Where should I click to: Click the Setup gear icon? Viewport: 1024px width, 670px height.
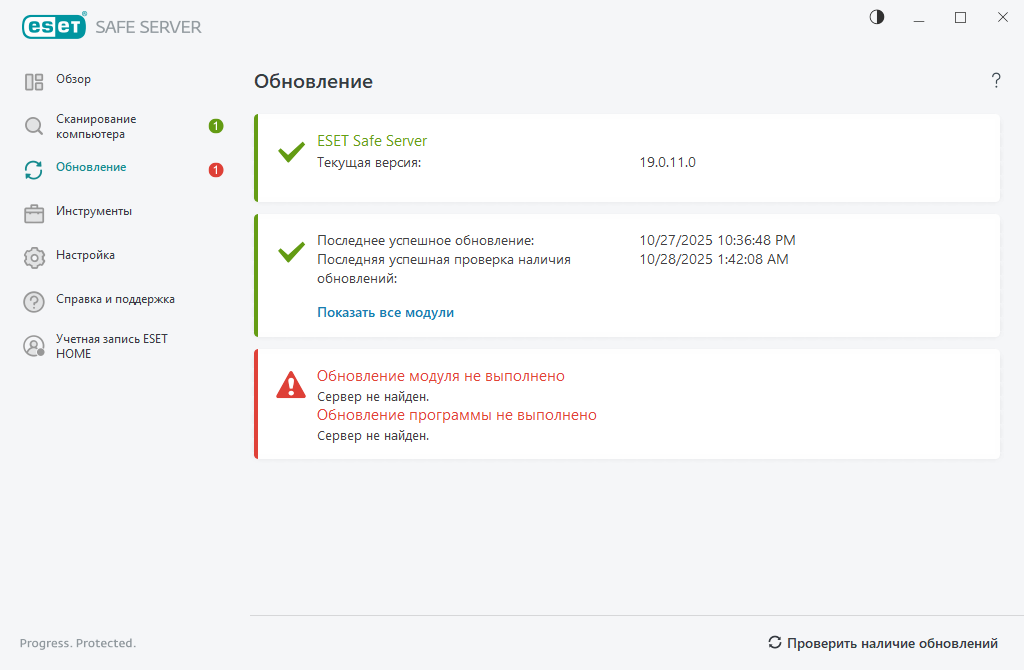coord(34,257)
